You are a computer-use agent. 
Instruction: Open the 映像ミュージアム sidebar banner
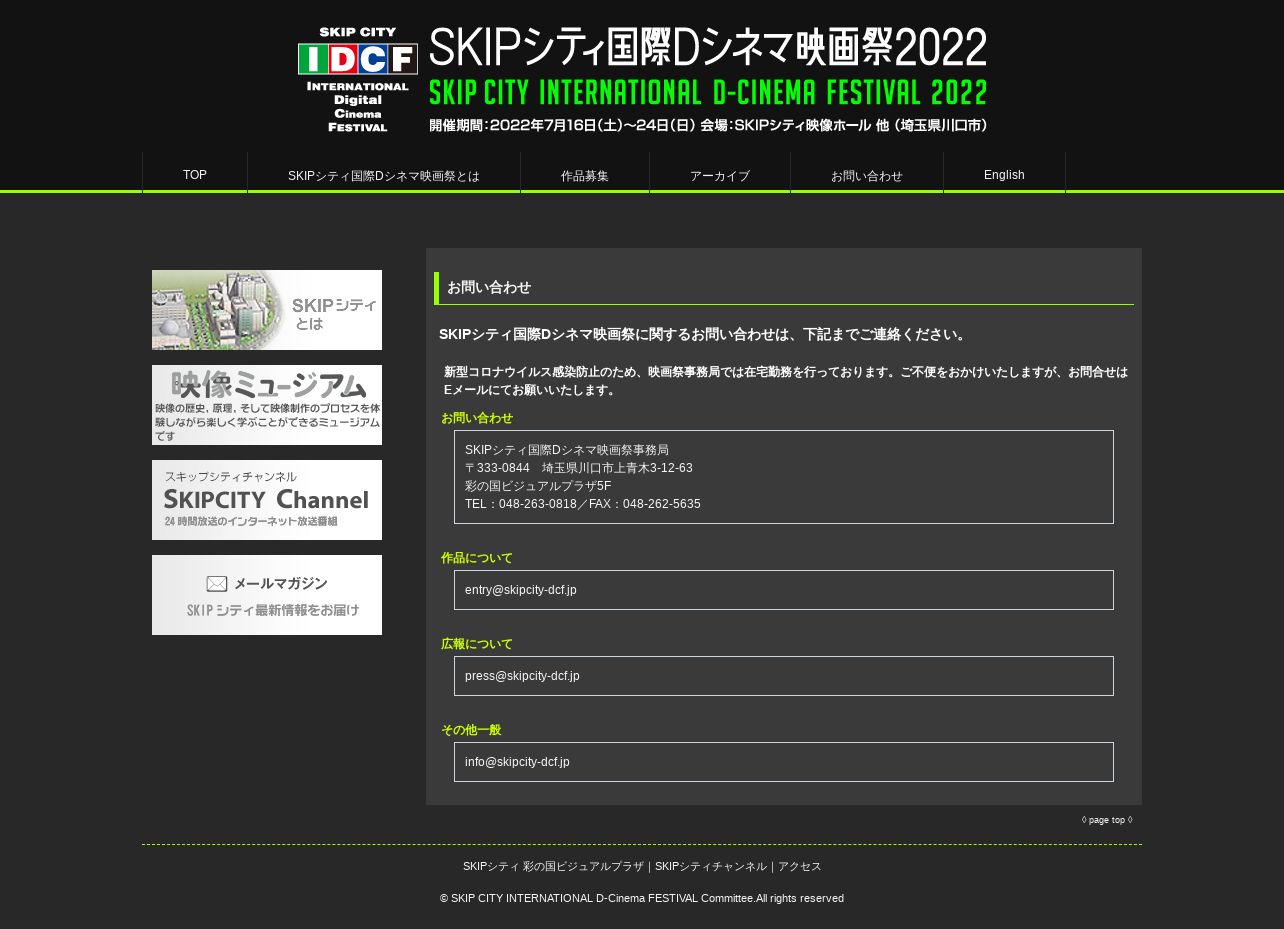click(x=267, y=405)
